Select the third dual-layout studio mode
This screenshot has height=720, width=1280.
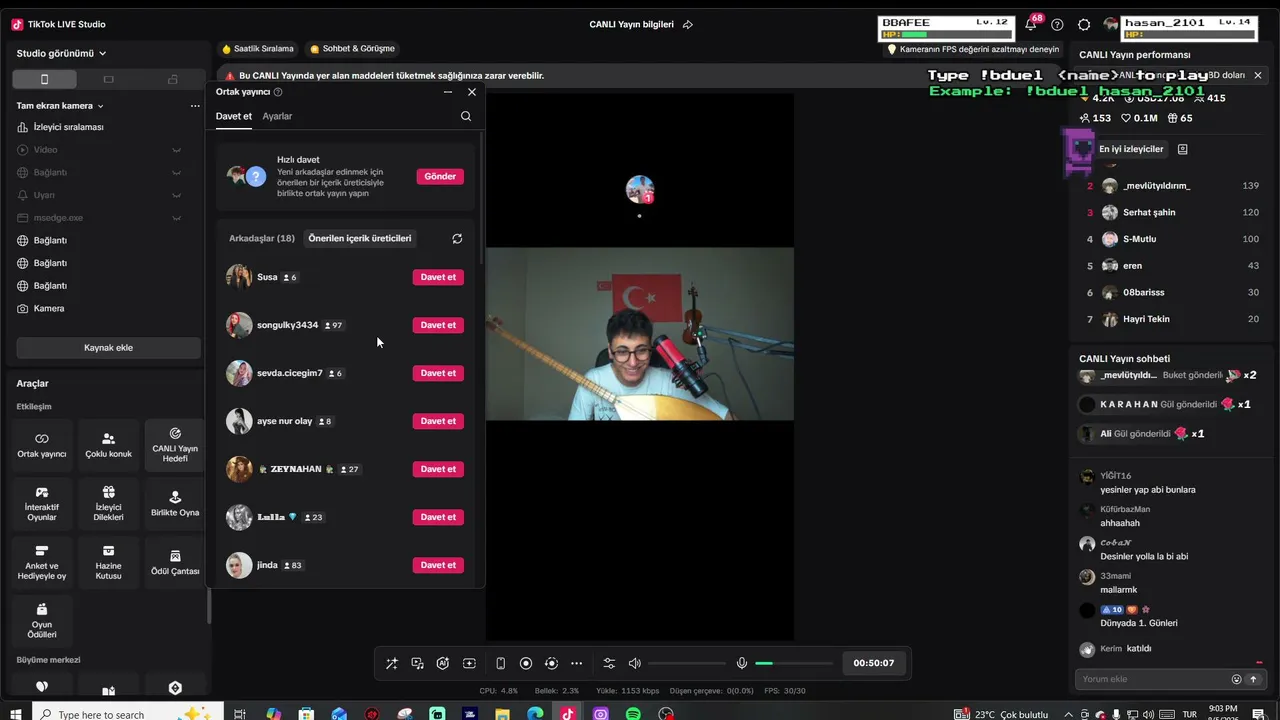[x=172, y=79]
